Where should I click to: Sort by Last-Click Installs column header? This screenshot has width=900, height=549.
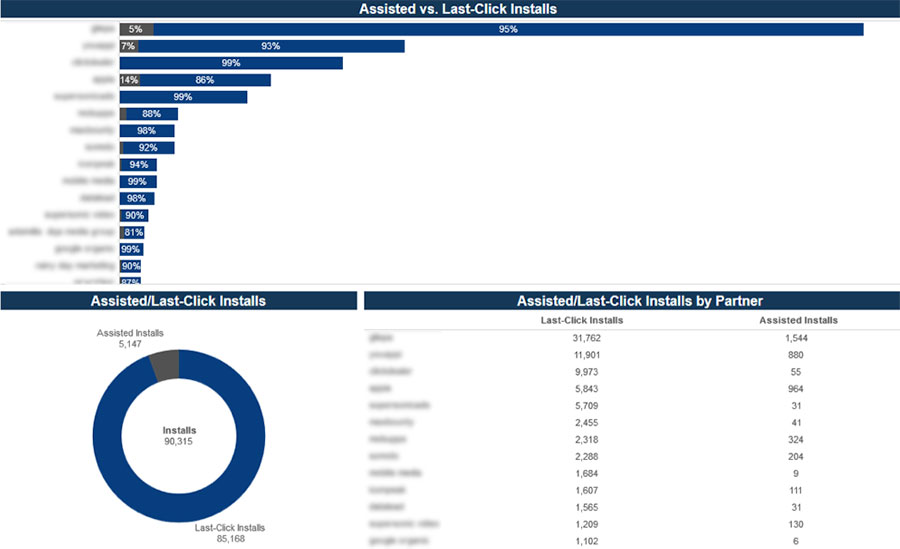pos(581,320)
